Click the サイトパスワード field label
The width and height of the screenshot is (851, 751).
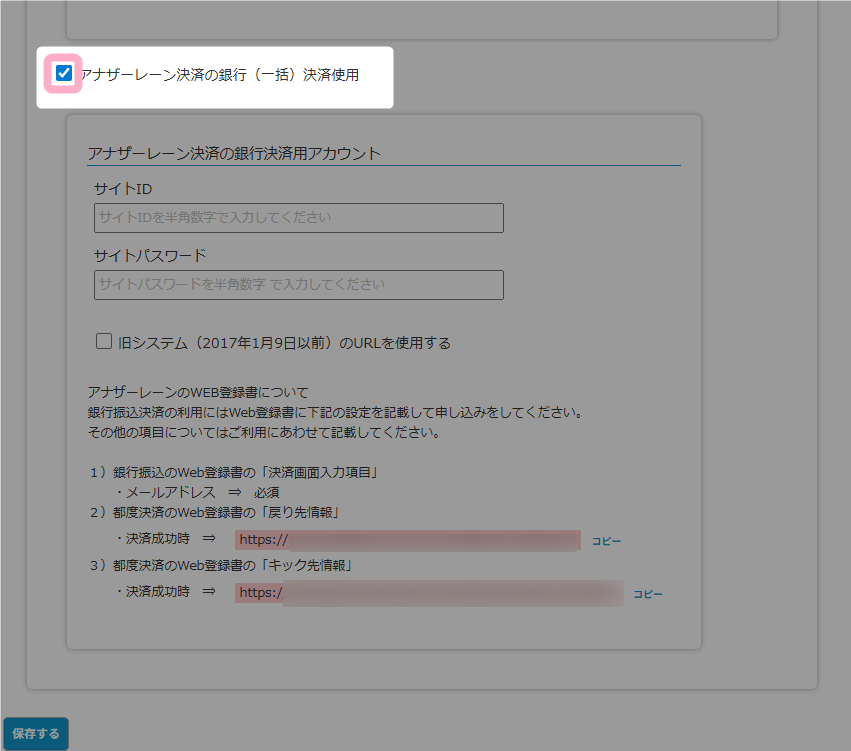(x=150, y=255)
